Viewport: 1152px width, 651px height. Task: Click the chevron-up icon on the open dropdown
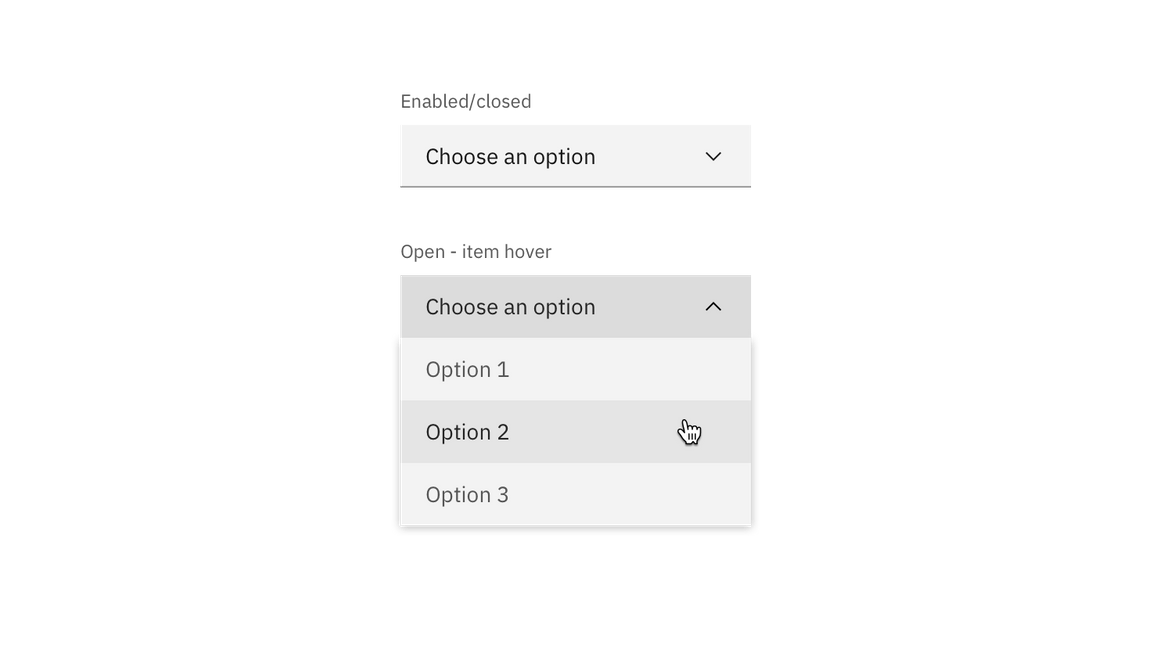pyautogui.click(x=713, y=307)
